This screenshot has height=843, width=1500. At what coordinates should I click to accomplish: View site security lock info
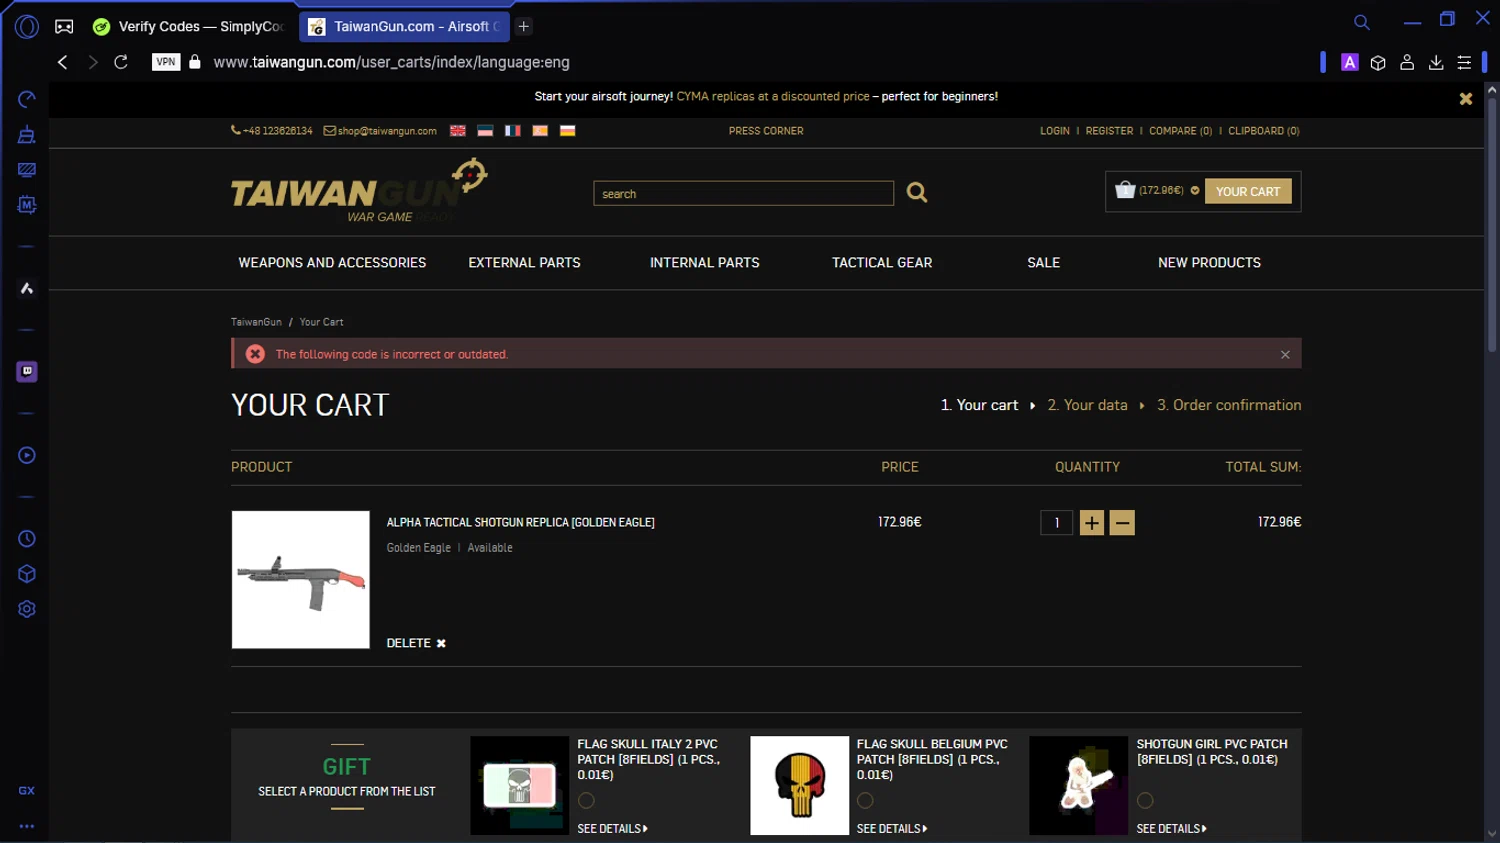point(195,62)
